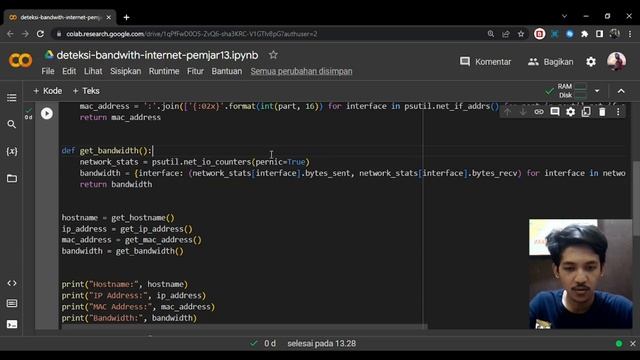The height and width of the screenshot is (360, 640).
Task: Open the find and replace sidebar icon
Action: coord(11,124)
